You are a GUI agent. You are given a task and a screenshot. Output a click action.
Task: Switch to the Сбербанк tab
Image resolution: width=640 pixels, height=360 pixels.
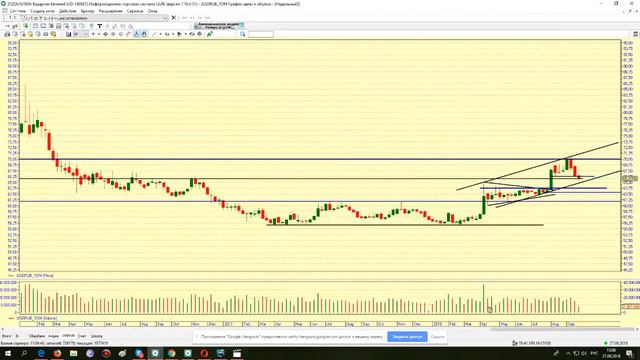pyautogui.click(x=37, y=336)
